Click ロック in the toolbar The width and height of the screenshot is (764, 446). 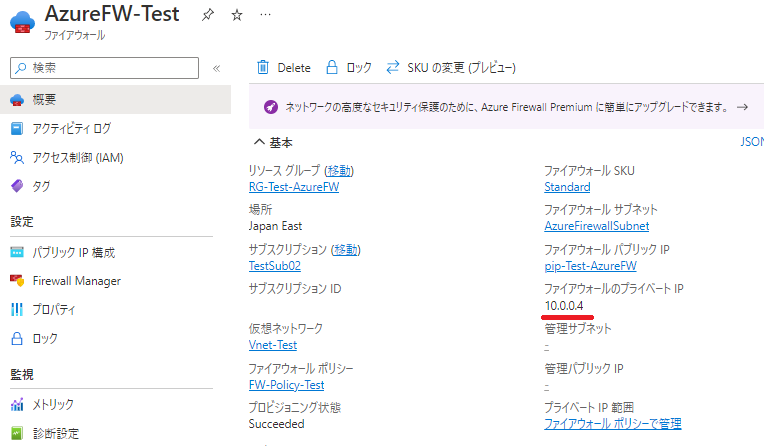pos(349,68)
